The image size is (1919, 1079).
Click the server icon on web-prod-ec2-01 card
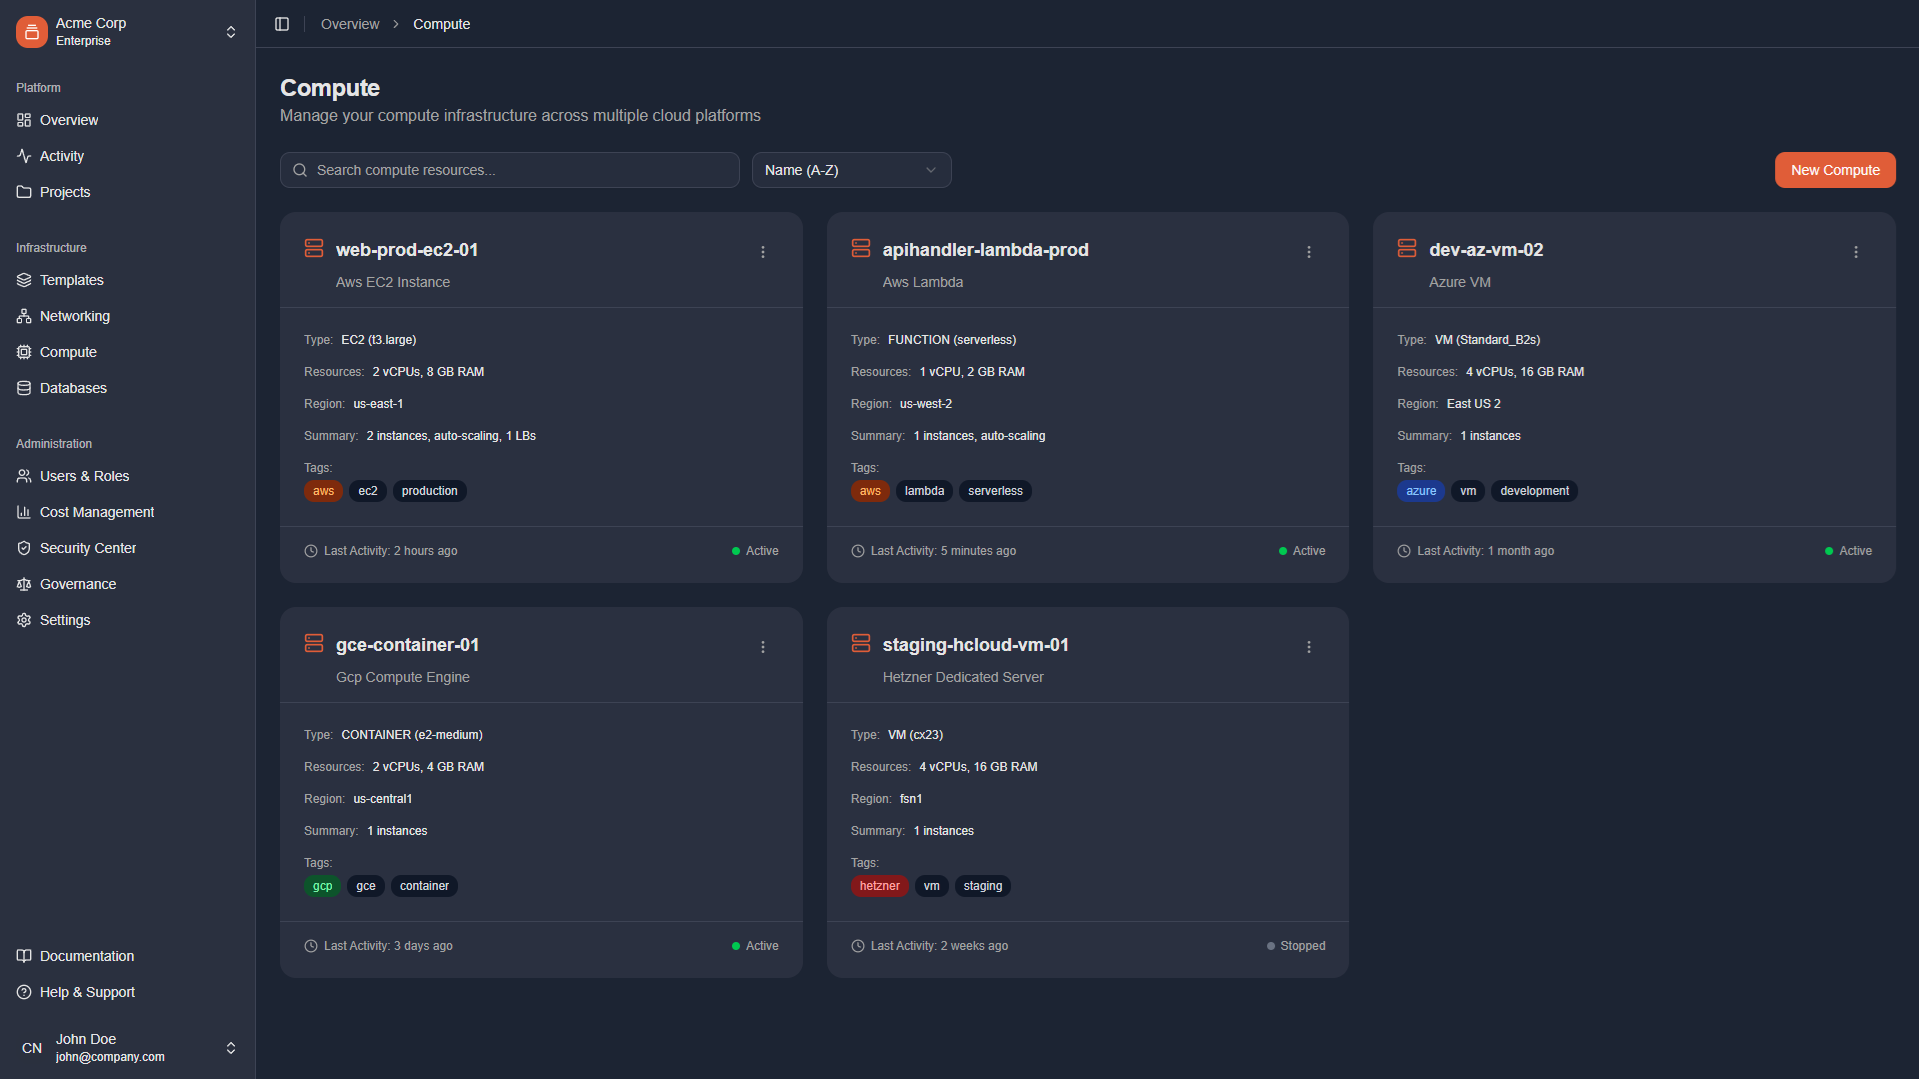(313, 248)
